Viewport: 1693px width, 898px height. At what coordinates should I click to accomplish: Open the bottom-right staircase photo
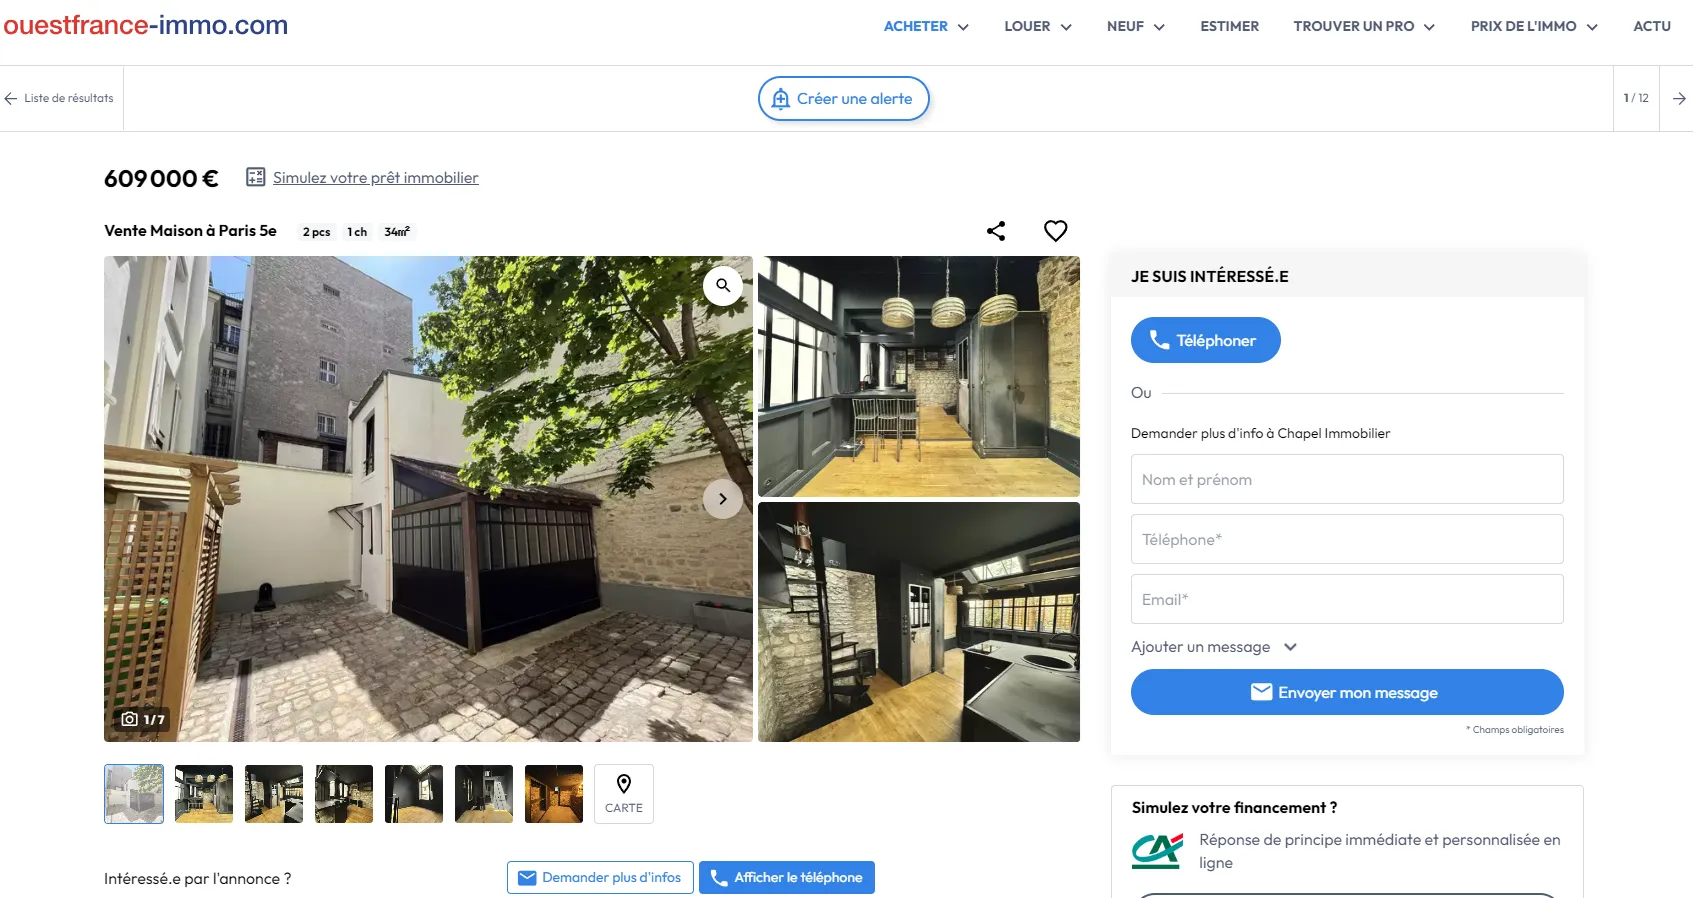(919, 622)
